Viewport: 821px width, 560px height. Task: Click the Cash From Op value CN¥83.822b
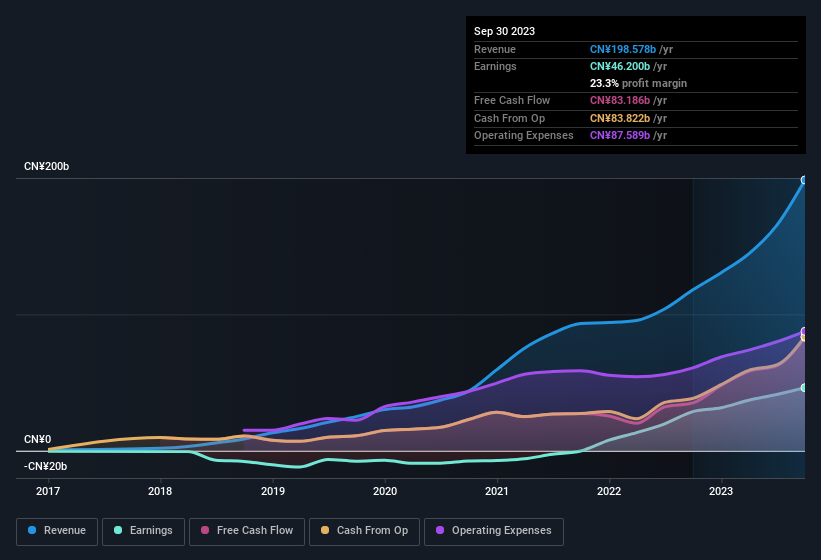pyautogui.click(x=620, y=118)
